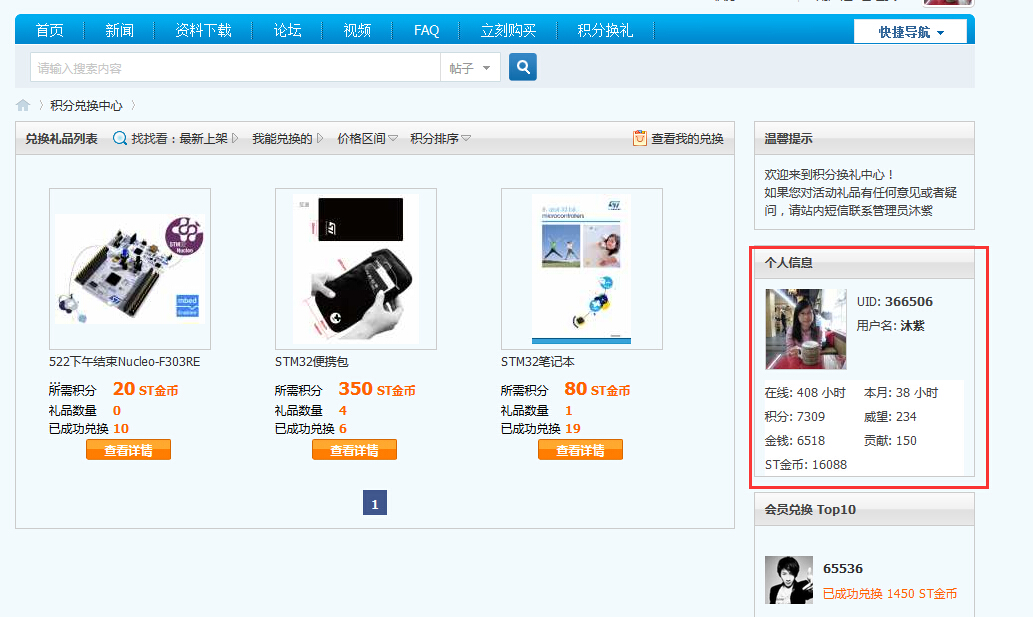Viewport: 1033px width, 617px height.
Task: Expand the 快捷导航 quick navigation menu
Action: (x=910, y=32)
